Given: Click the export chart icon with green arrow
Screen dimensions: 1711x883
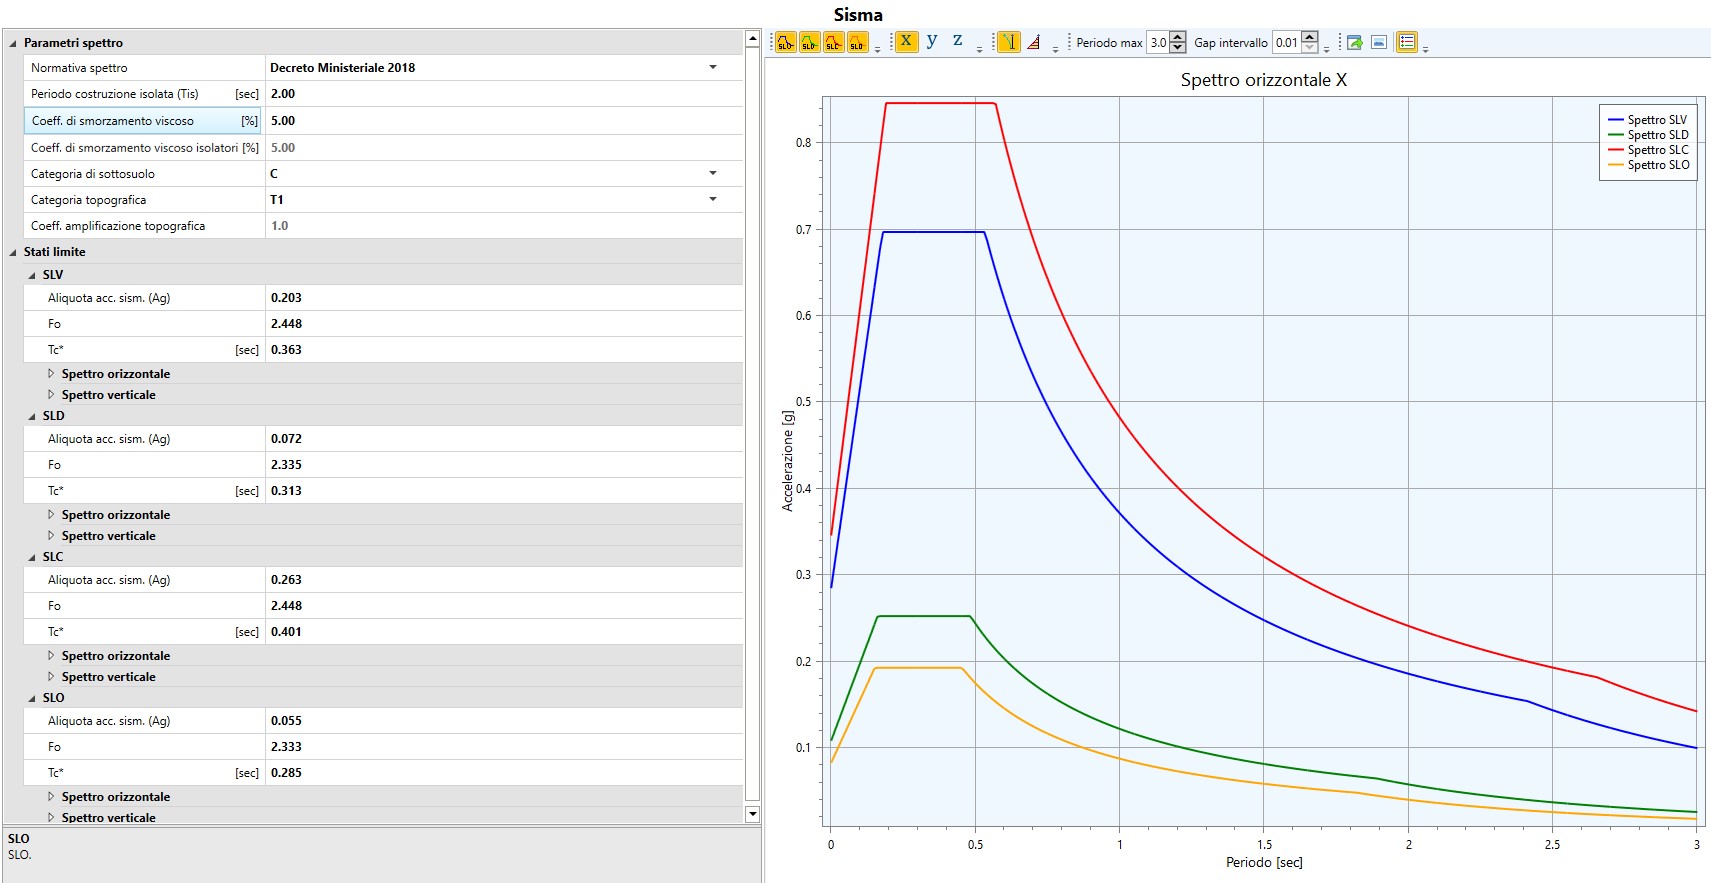Looking at the screenshot, I should point(1355,42).
